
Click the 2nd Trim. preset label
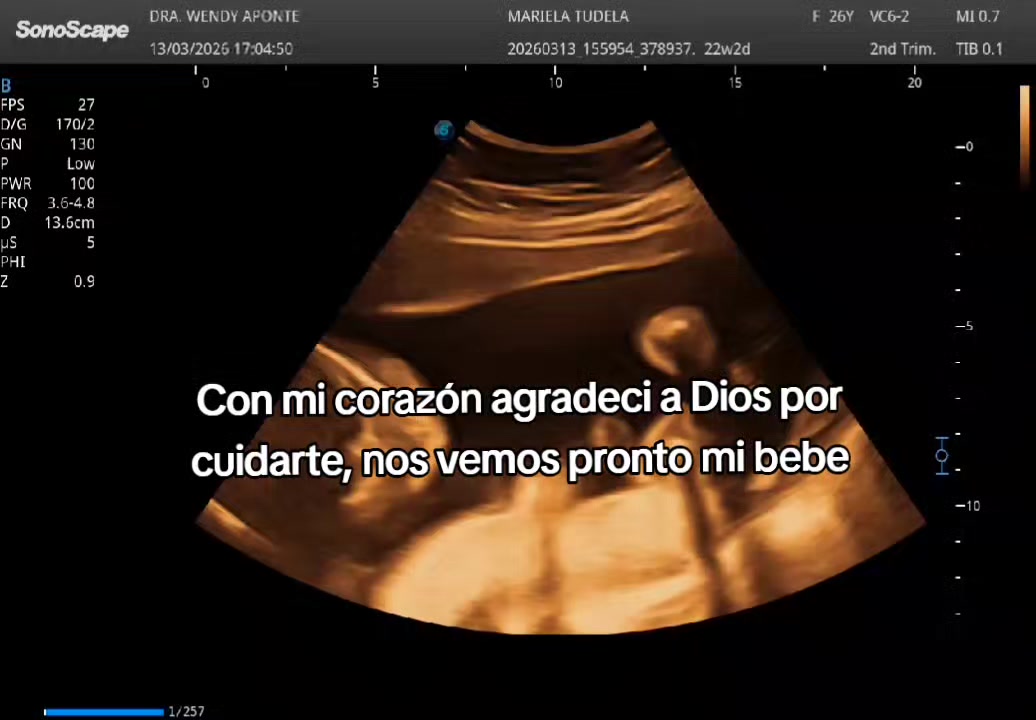click(x=903, y=49)
